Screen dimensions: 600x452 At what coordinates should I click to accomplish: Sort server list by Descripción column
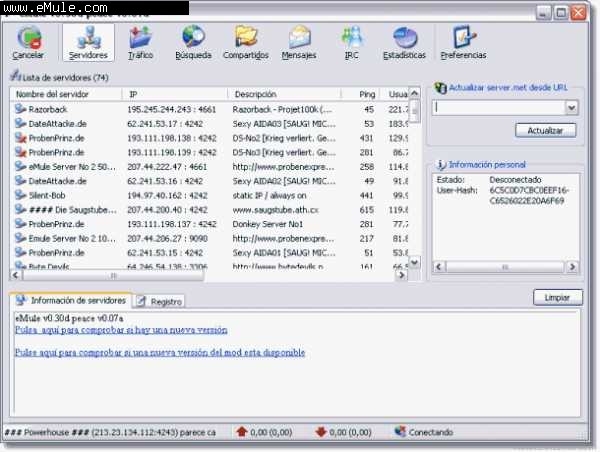(284, 94)
